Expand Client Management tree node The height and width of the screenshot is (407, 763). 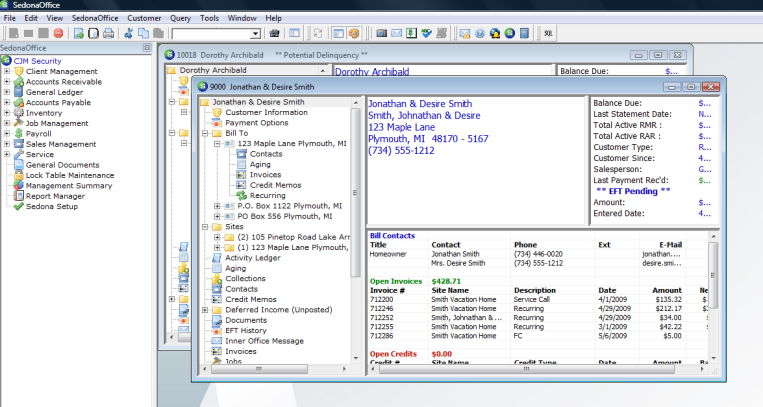click(7, 71)
